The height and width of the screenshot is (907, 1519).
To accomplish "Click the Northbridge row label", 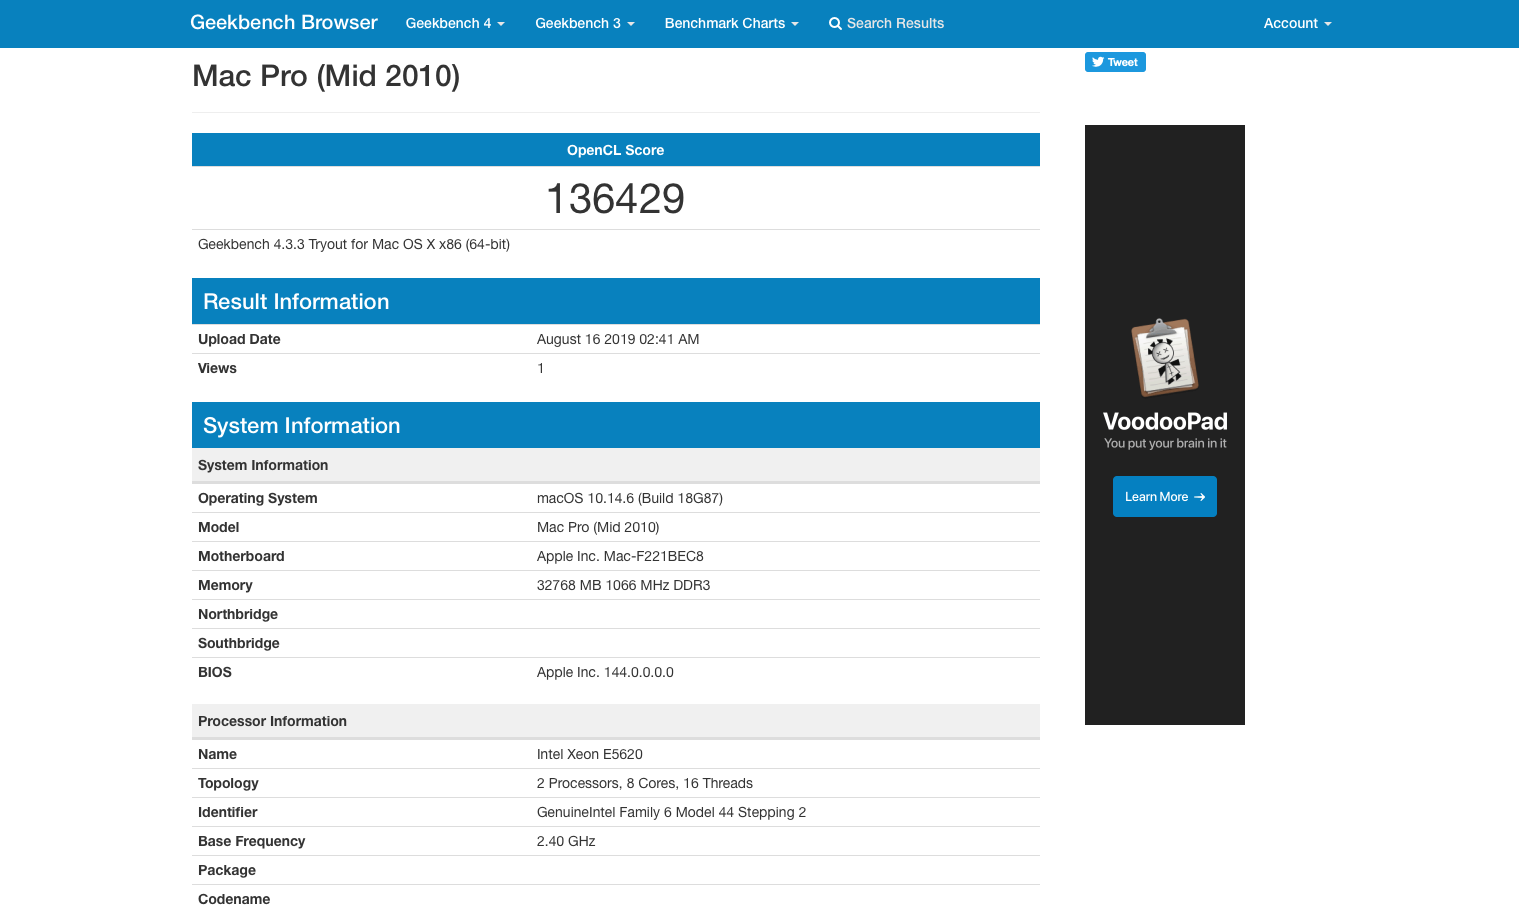I will coord(238,614).
